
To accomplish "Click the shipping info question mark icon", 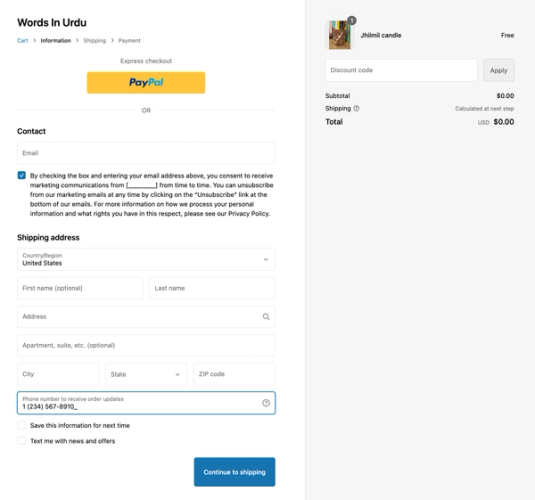I will coord(356,109).
